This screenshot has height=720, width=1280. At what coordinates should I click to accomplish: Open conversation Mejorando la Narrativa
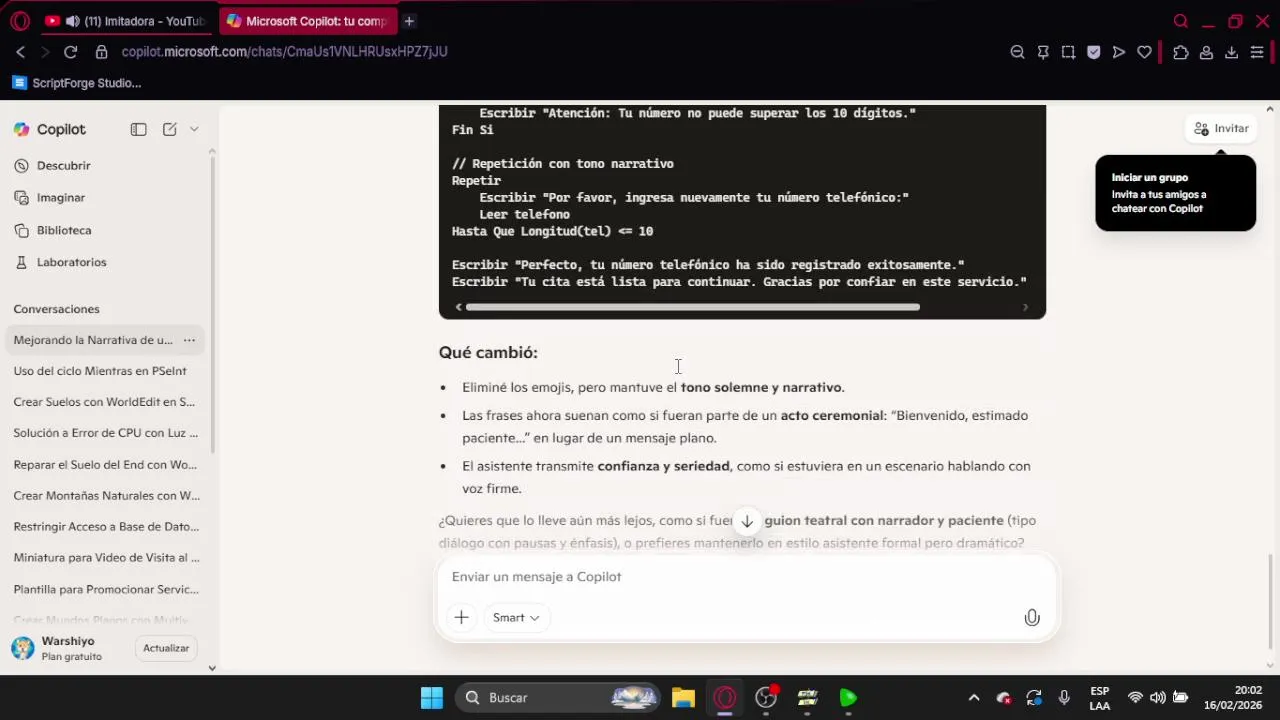click(93, 340)
